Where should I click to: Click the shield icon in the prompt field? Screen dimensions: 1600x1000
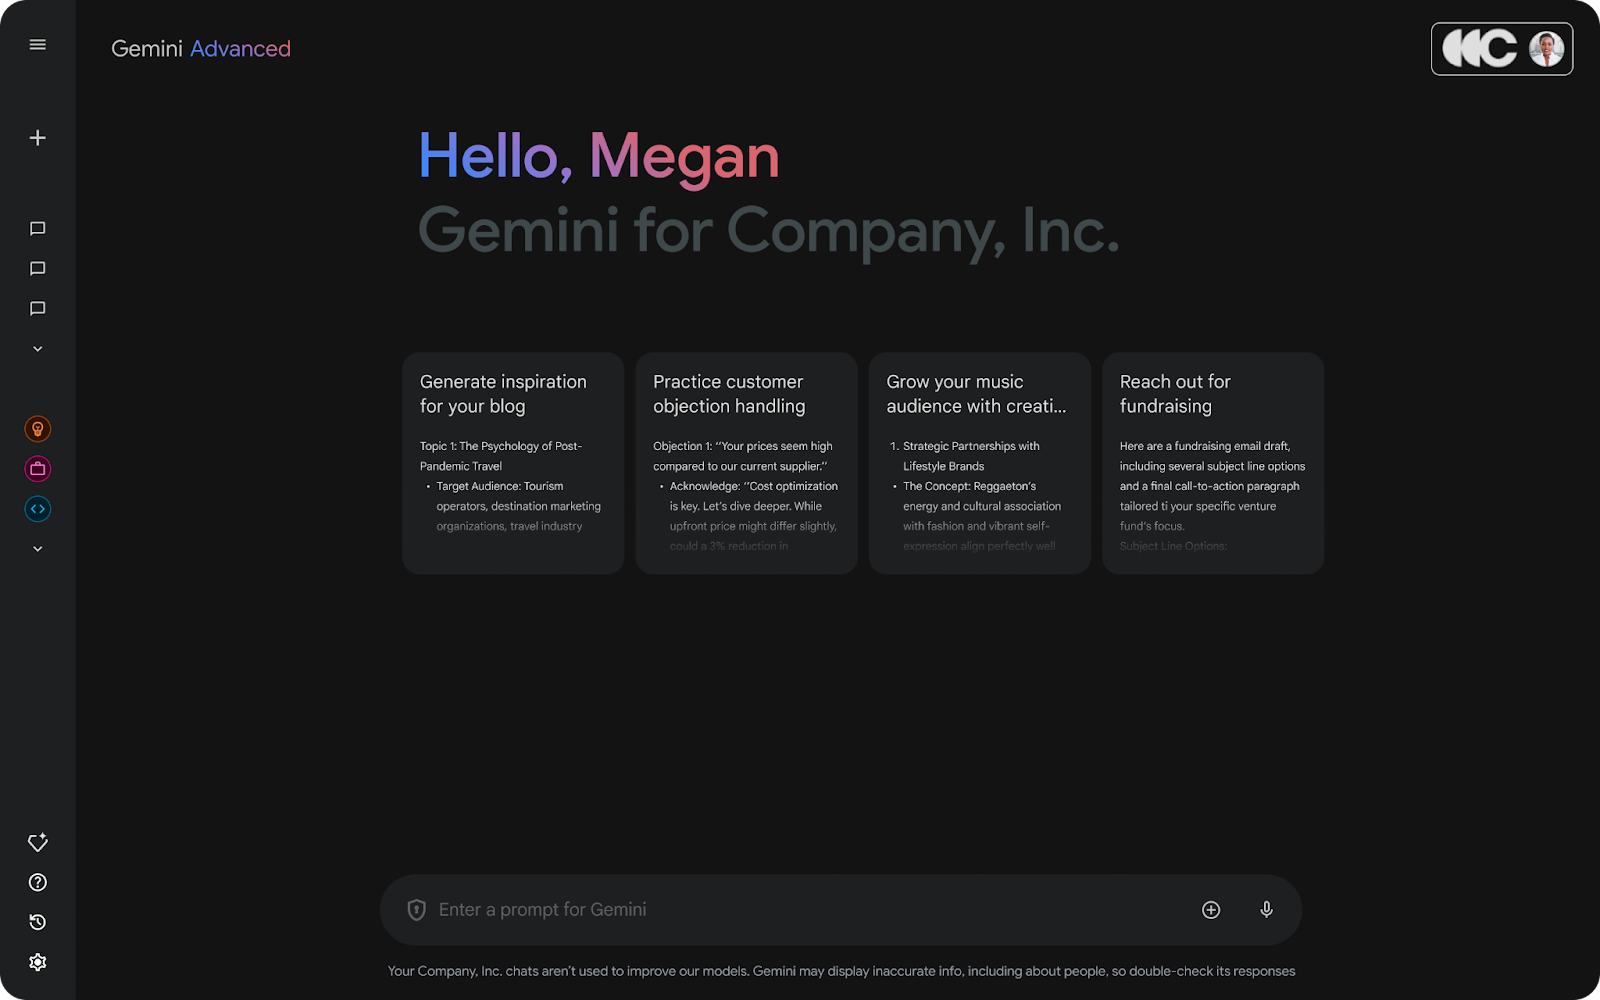[415, 909]
